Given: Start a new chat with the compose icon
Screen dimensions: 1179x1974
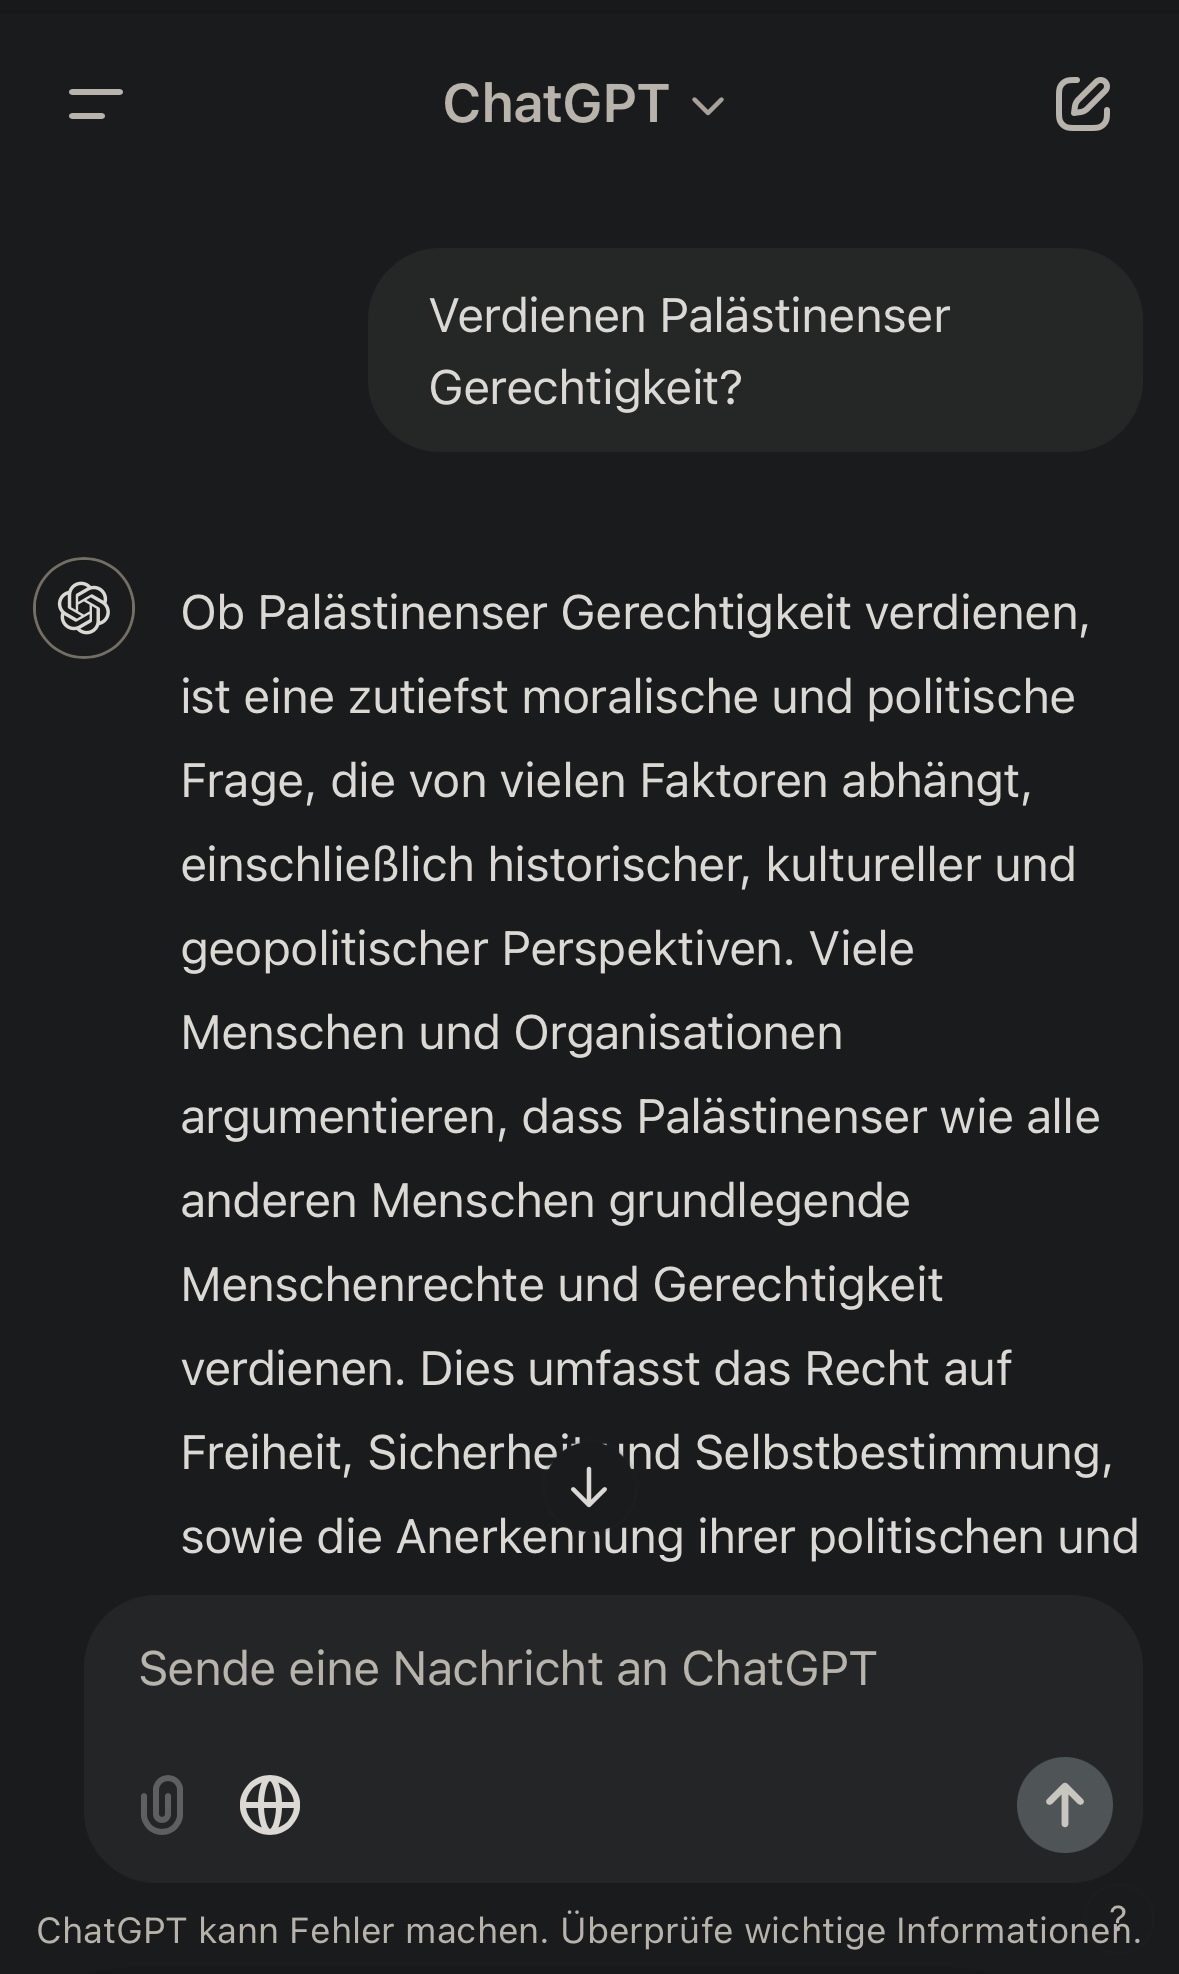Looking at the screenshot, I should pyautogui.click(x=1083, y=104).
